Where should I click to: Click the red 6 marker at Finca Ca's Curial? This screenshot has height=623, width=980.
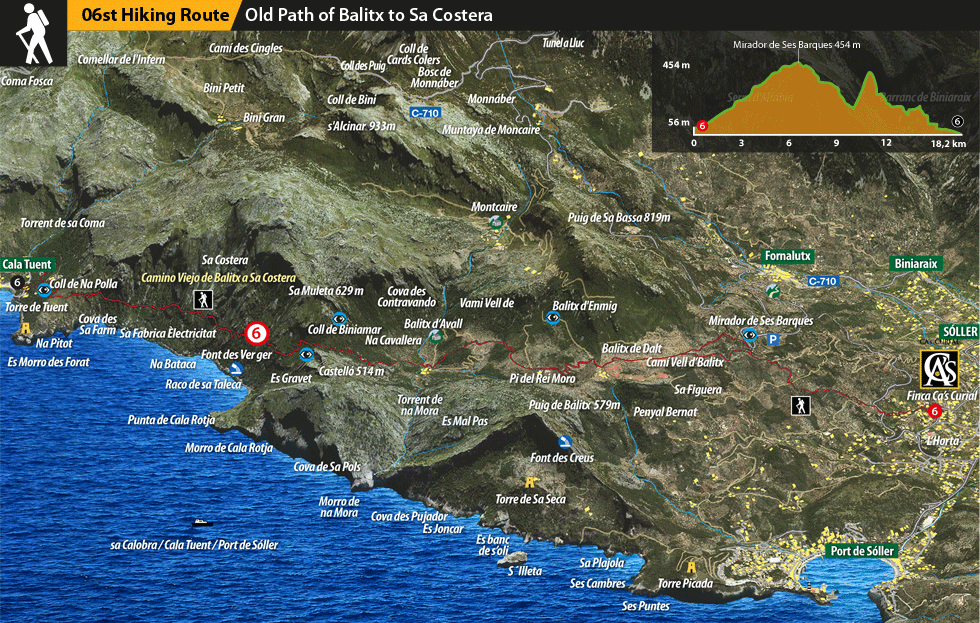pyautogui.click(x=934, y=411)
